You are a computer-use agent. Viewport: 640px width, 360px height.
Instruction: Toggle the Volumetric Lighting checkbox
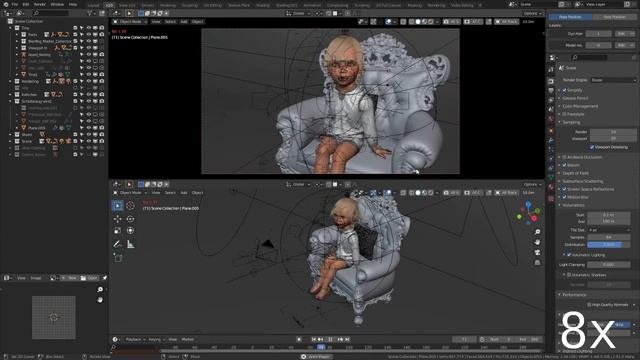[x=569, y=255]
